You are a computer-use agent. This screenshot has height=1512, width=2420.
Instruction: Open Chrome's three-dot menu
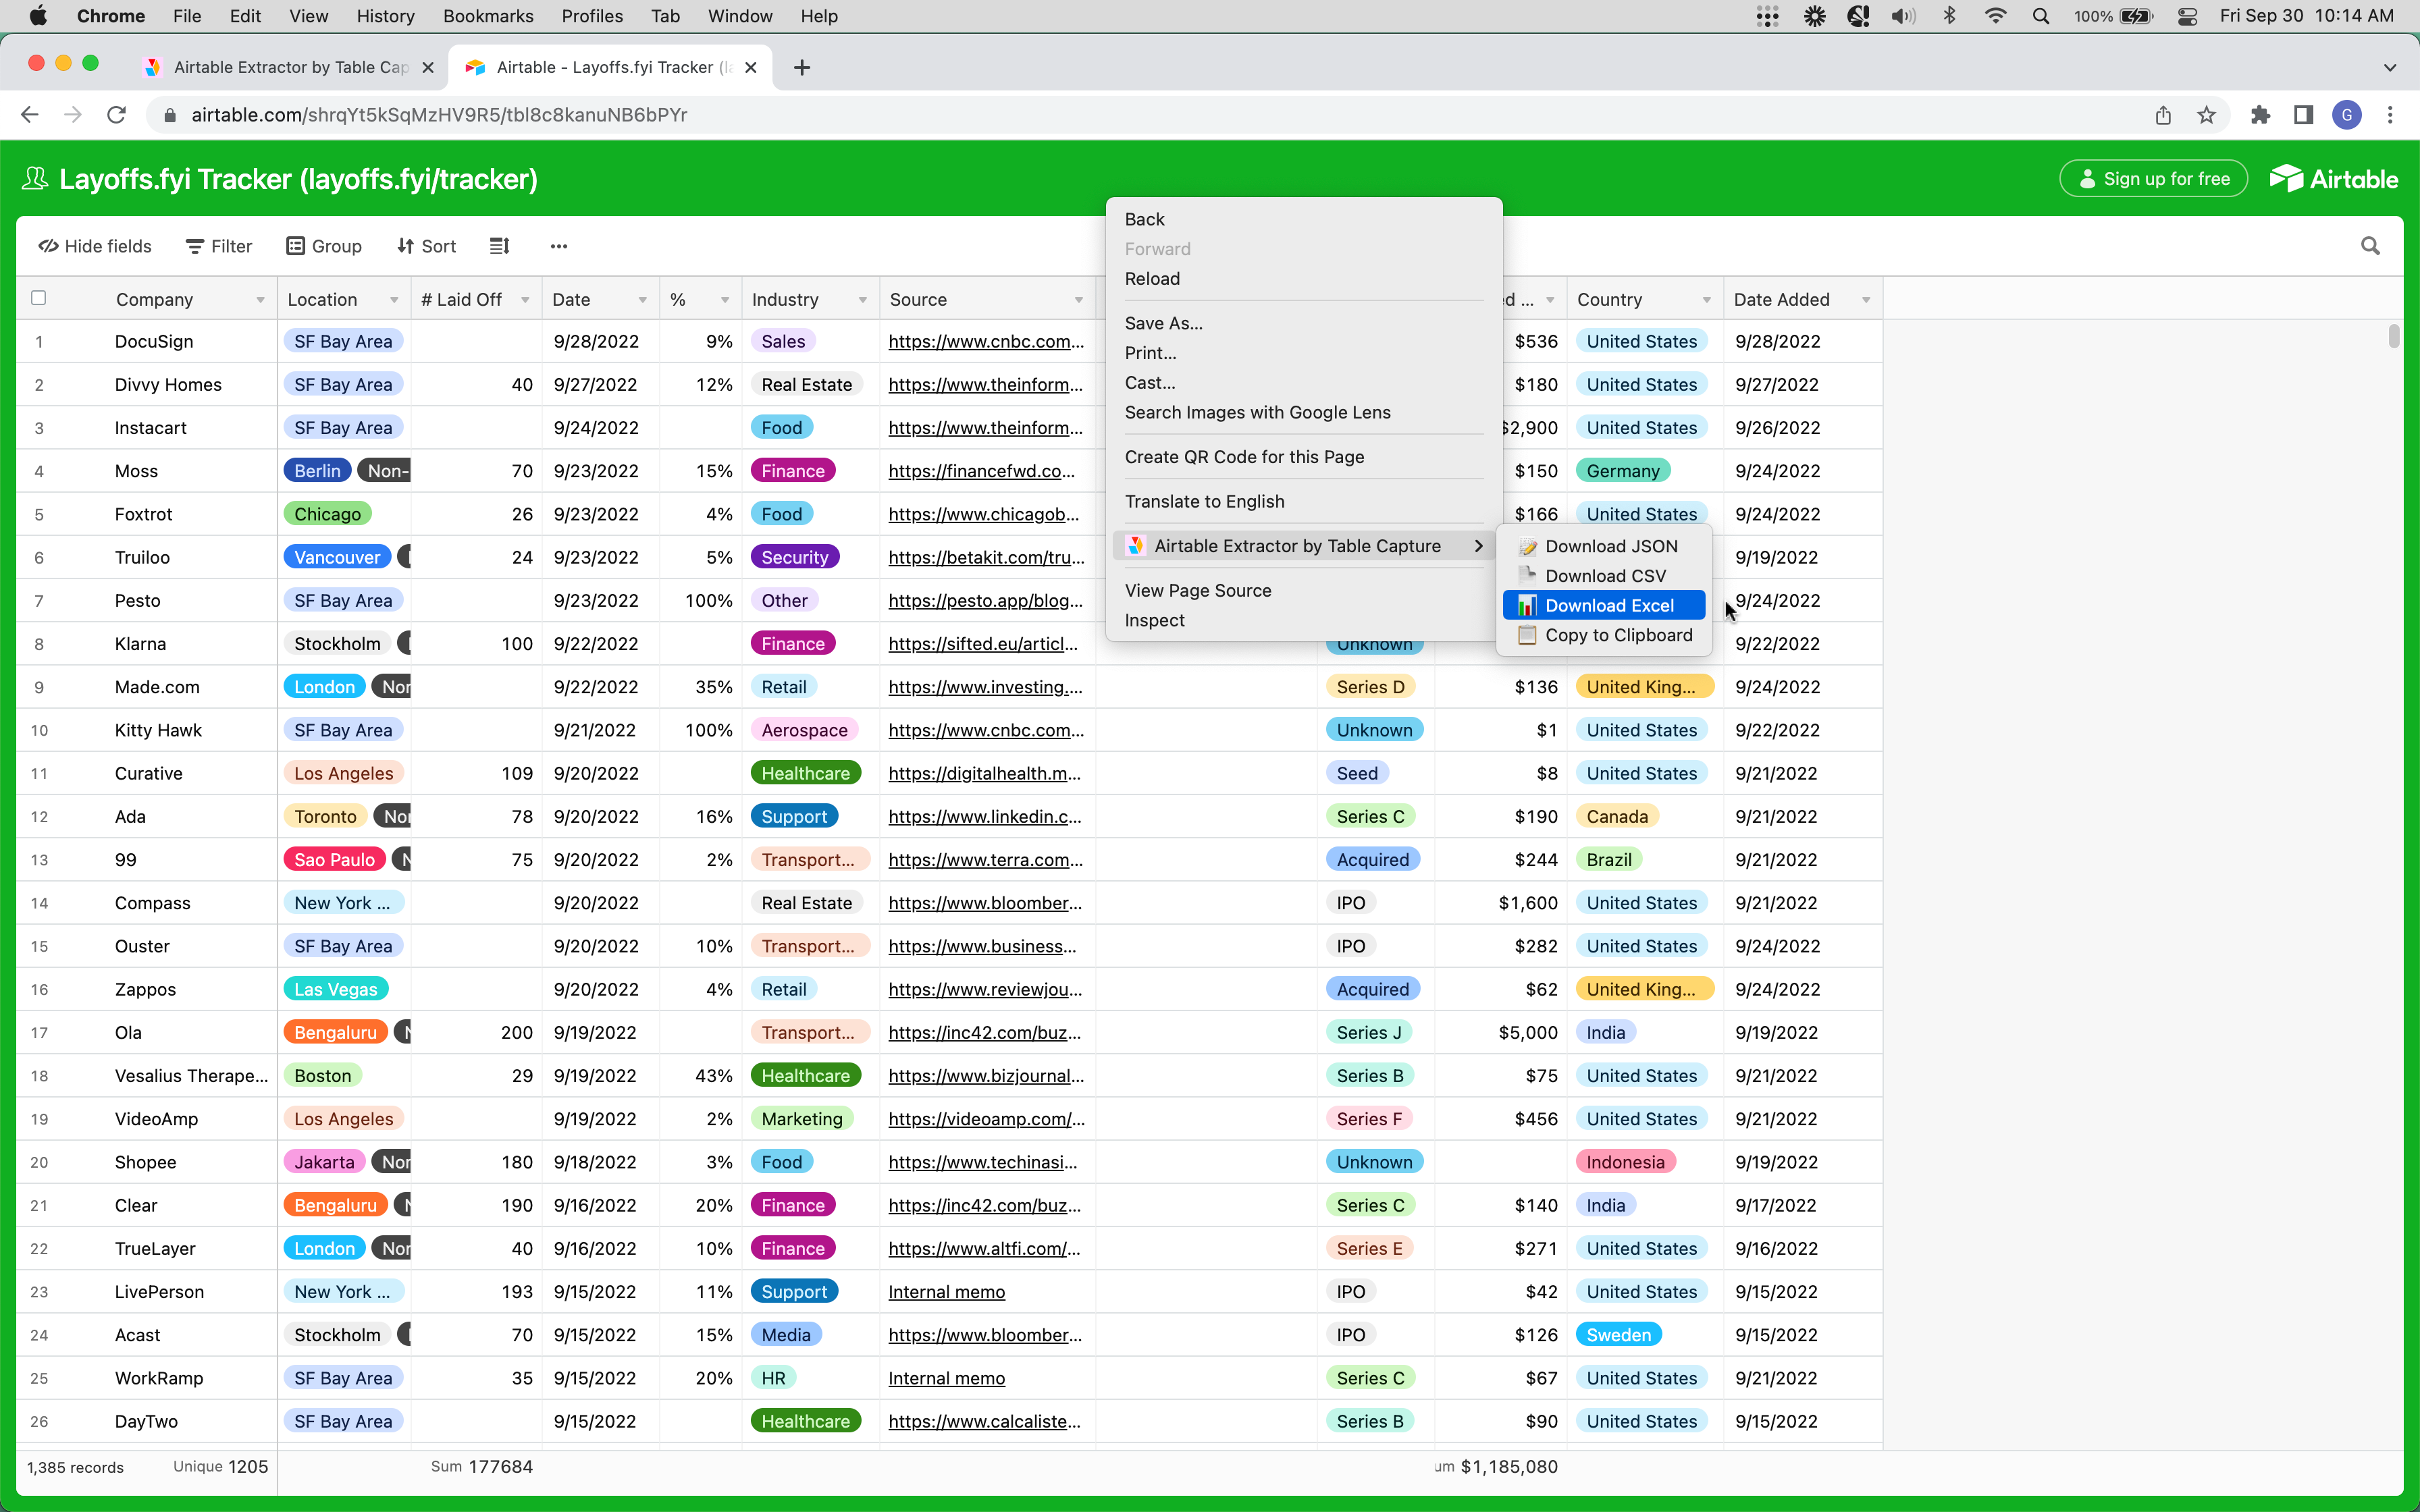click(2390, 115)
